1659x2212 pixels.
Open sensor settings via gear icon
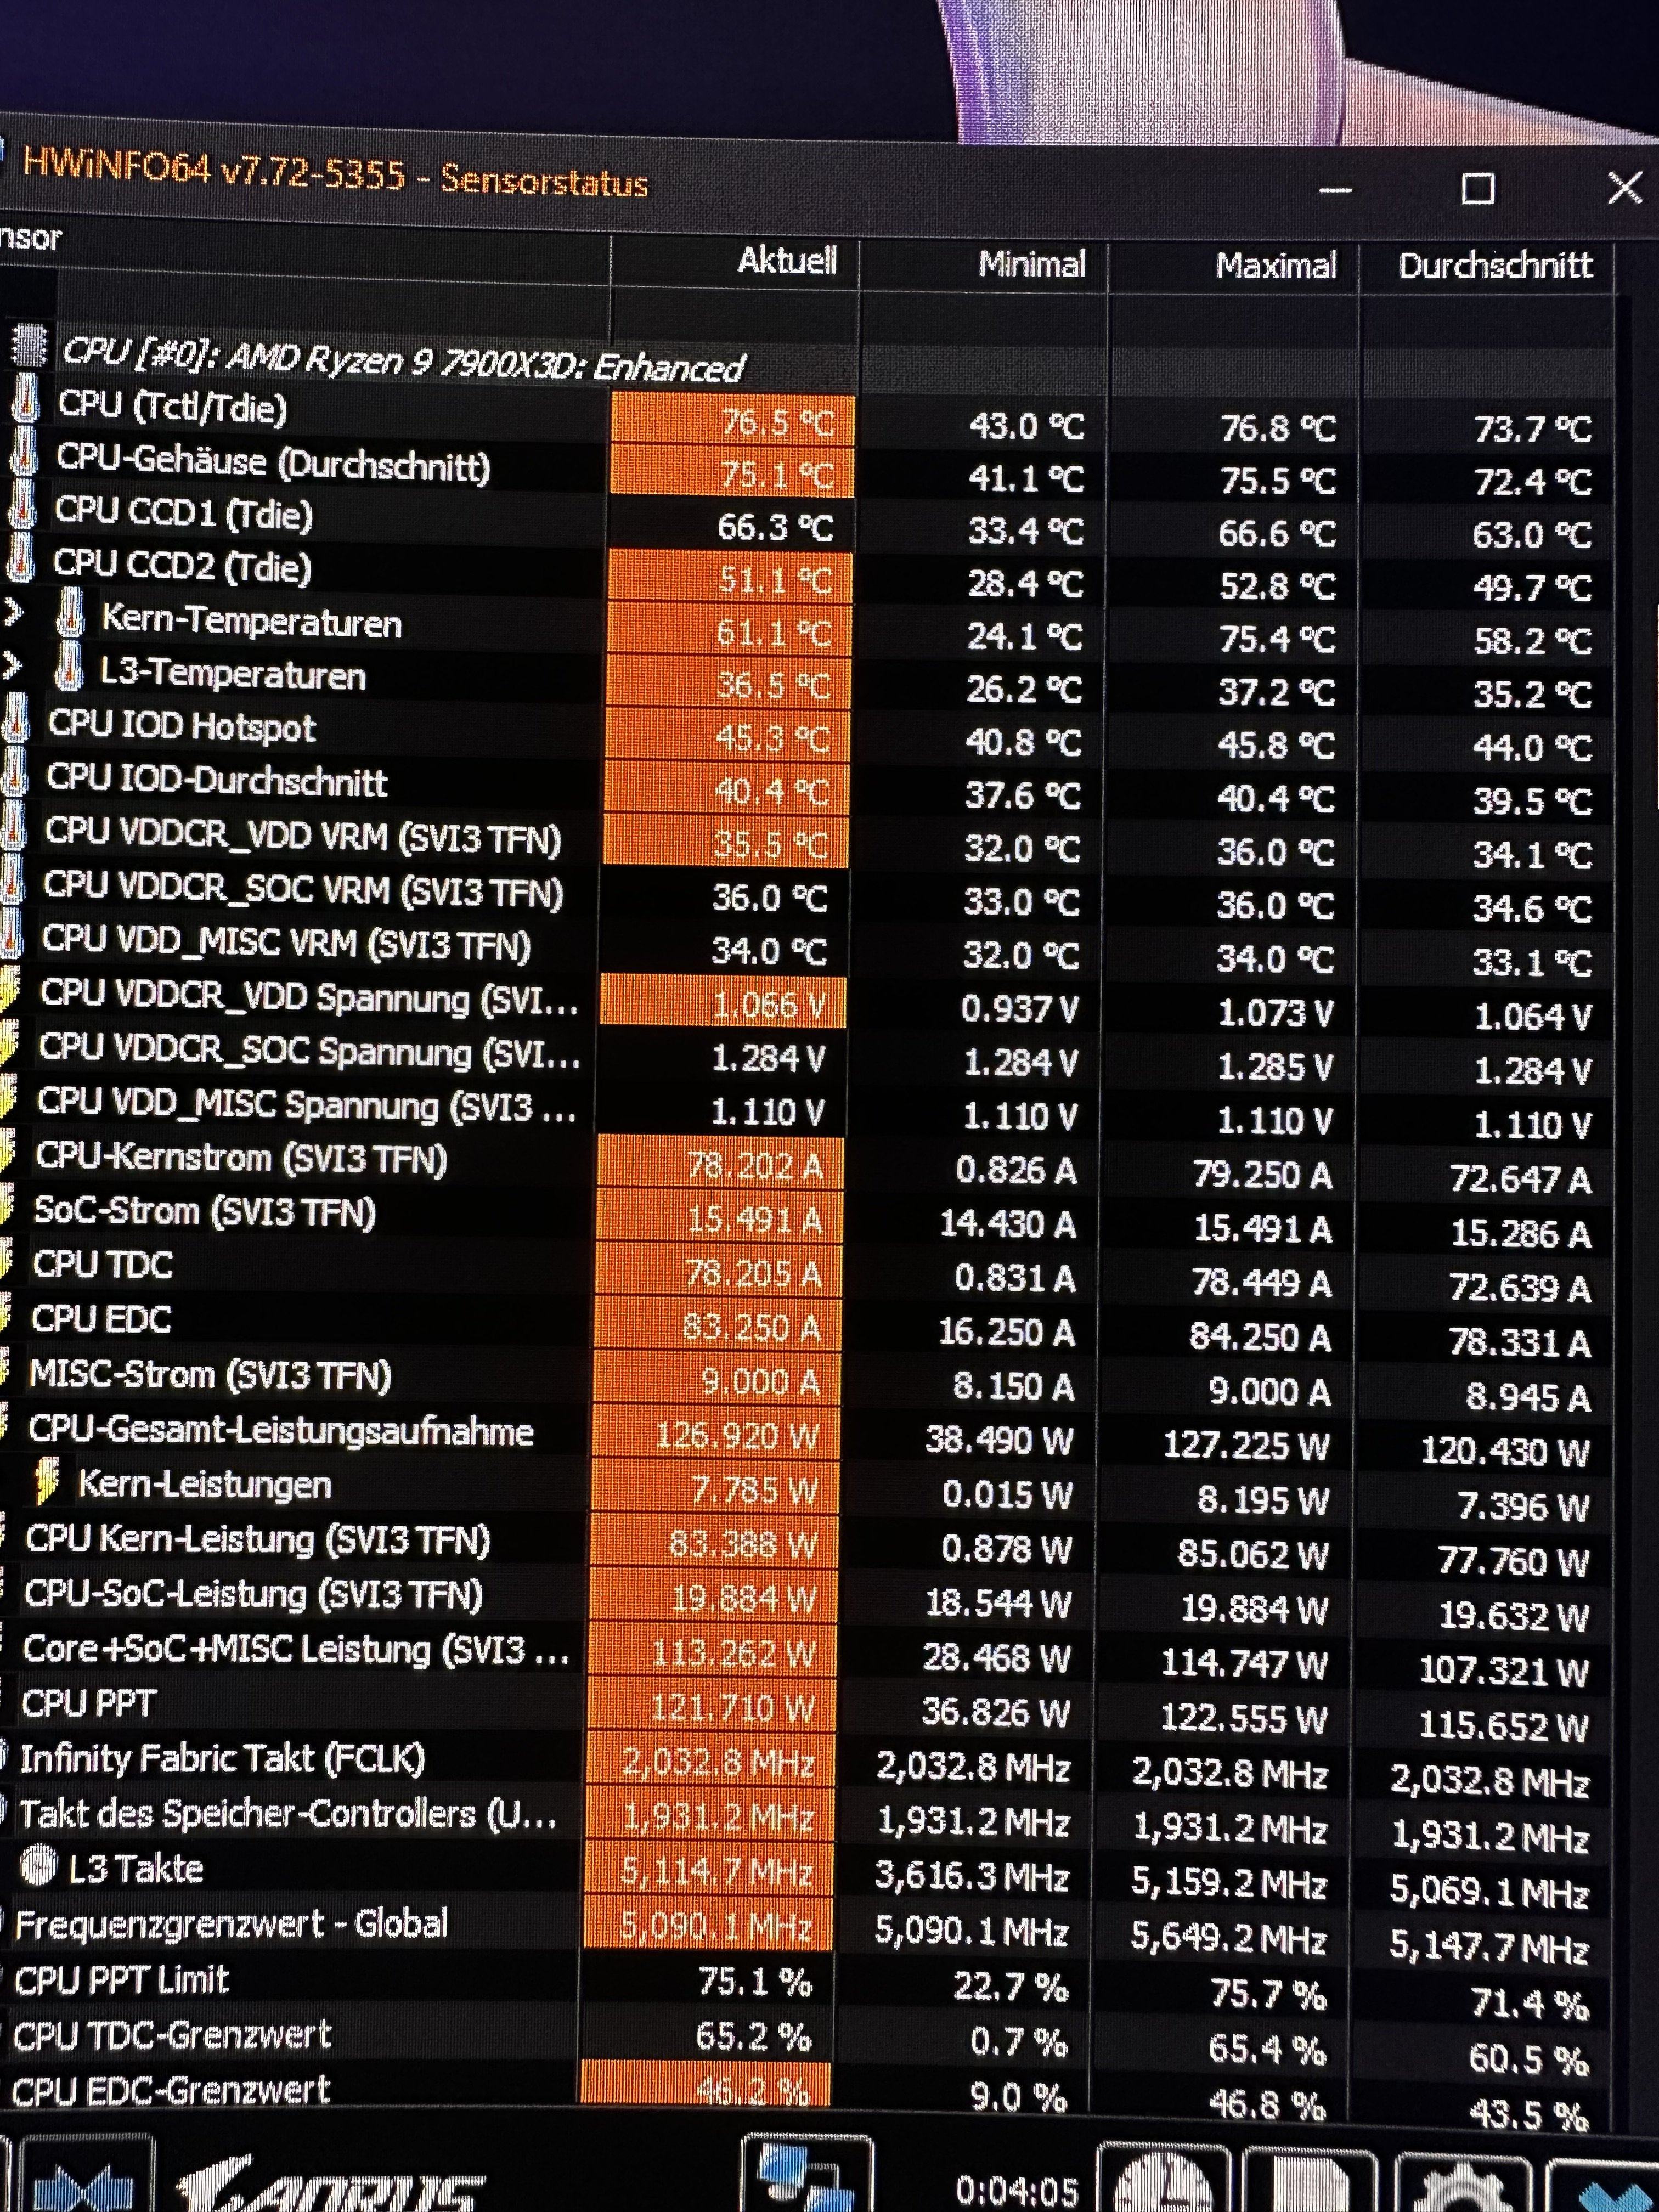pyautogui.click(x=1462, y=2188)
